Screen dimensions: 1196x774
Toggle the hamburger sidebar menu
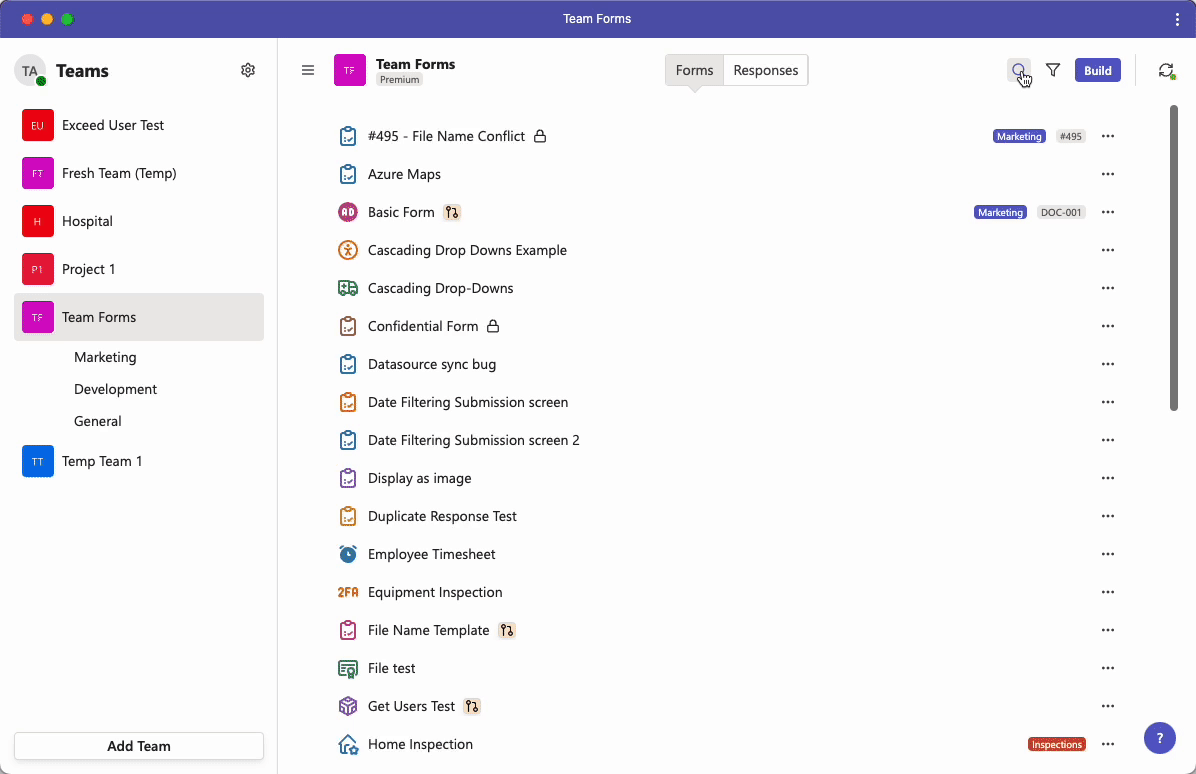(308, 70)
